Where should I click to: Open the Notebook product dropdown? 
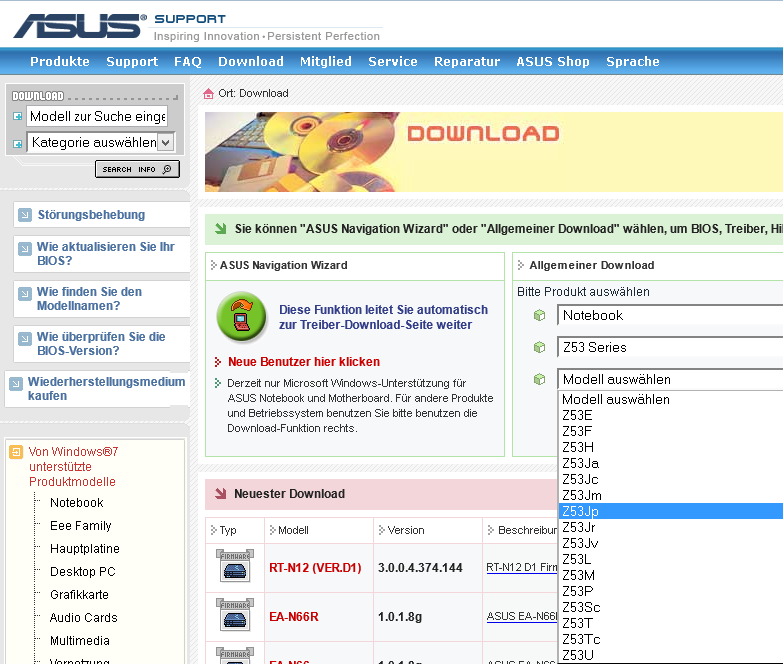[670, 316]
